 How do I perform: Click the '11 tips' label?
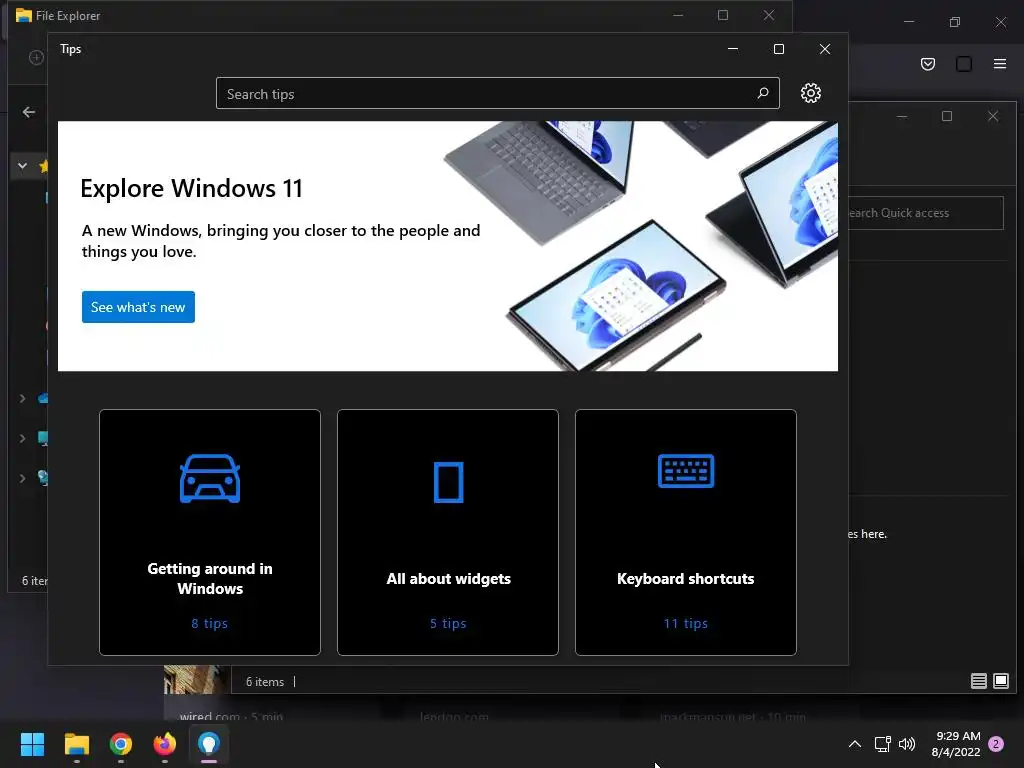[x=686, y=624]
